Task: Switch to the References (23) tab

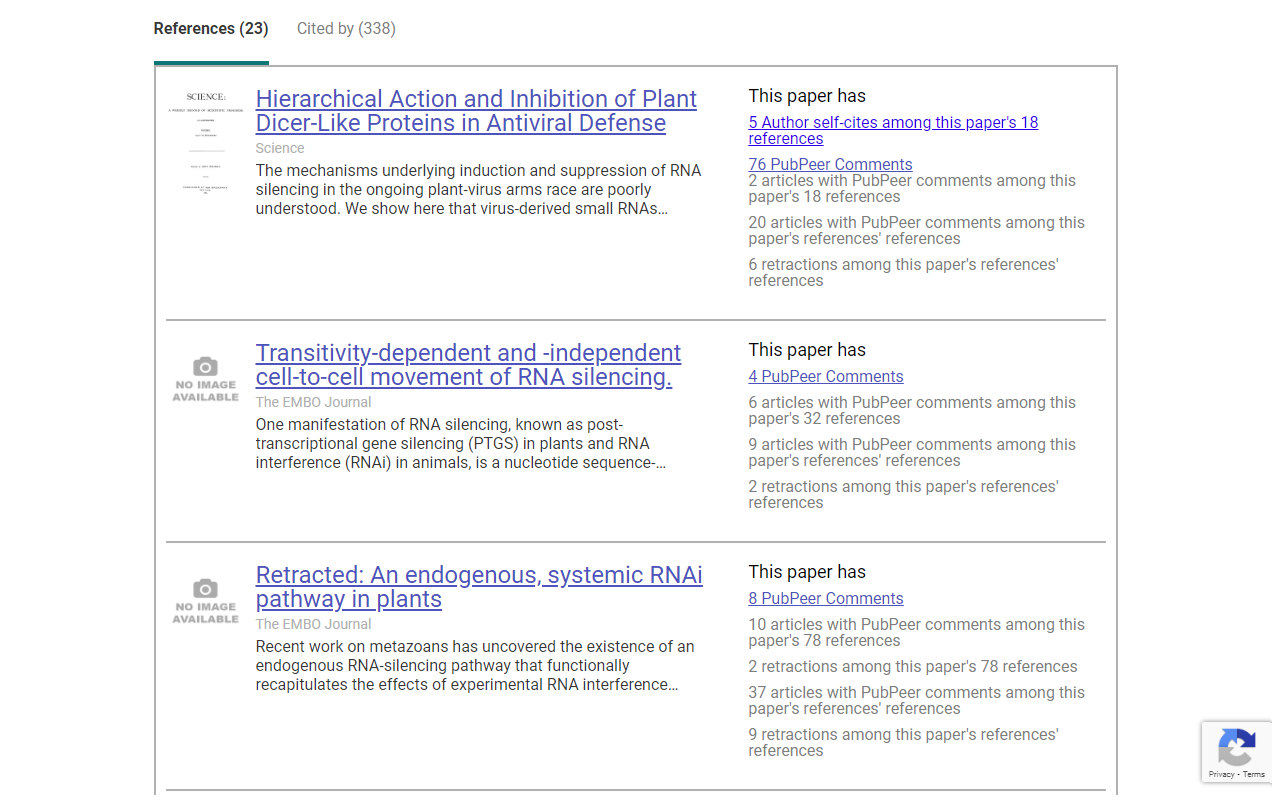Action: [211, 29]
